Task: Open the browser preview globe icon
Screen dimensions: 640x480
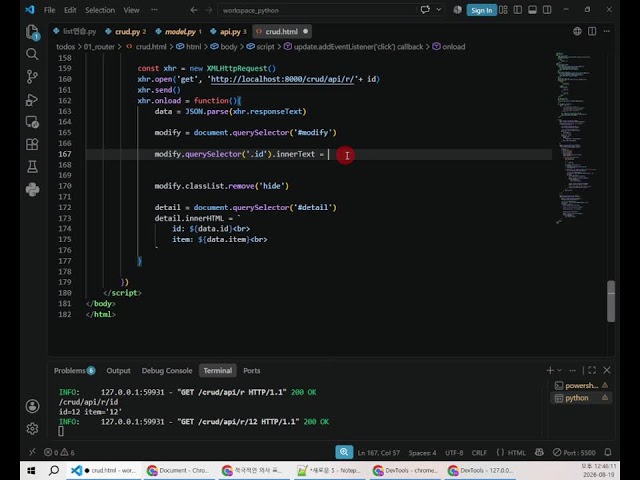Action: (577, 31)
